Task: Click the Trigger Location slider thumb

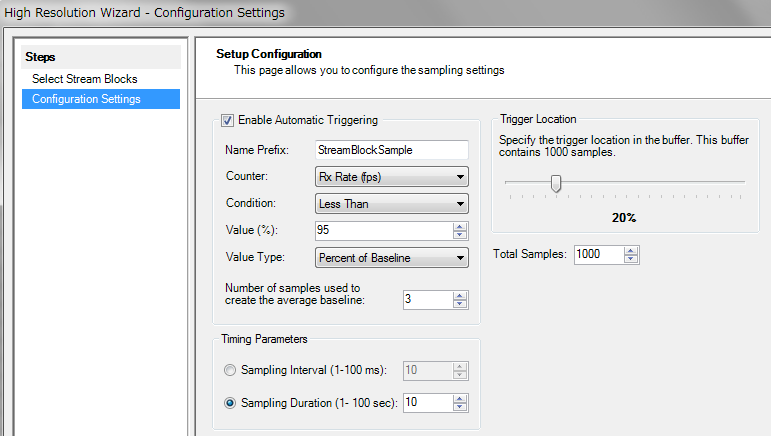Action: click(556, 183)
